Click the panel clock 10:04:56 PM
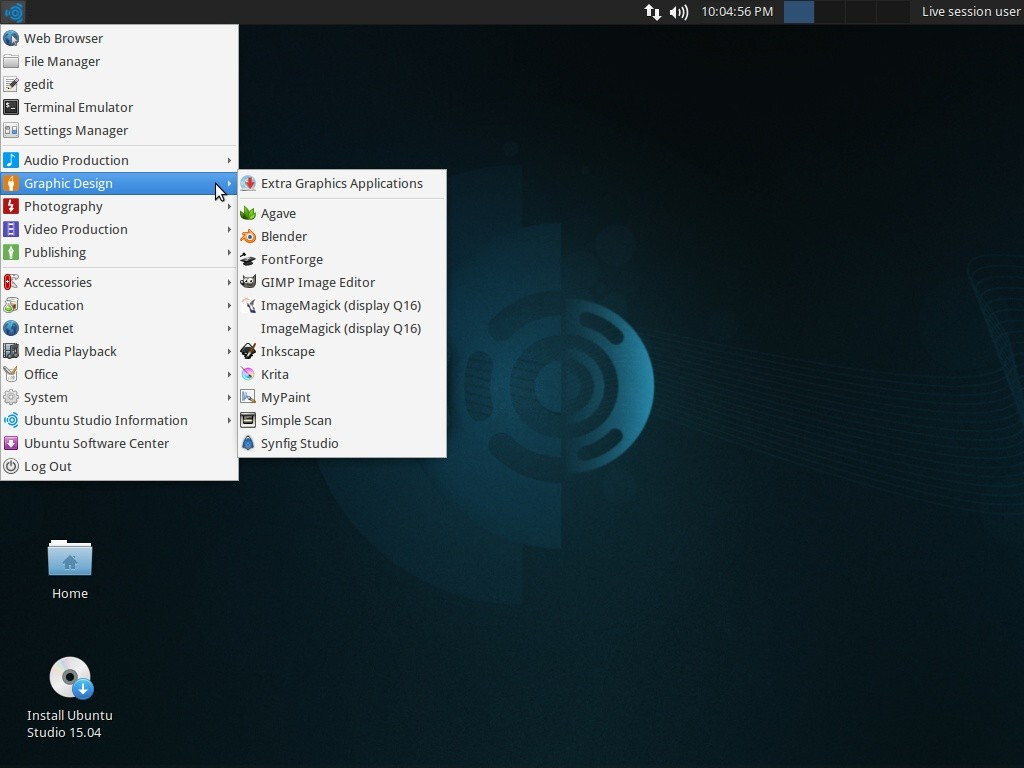 click(737, 12)
